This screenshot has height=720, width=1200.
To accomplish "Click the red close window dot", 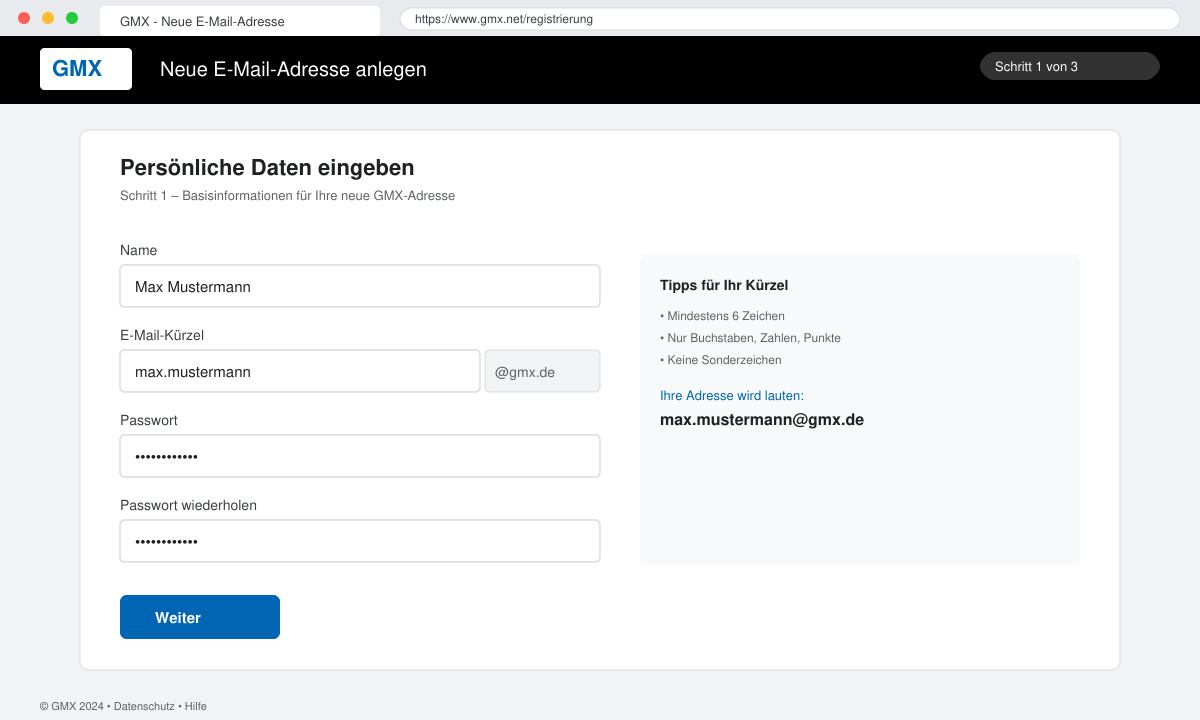I will point(24,18).
